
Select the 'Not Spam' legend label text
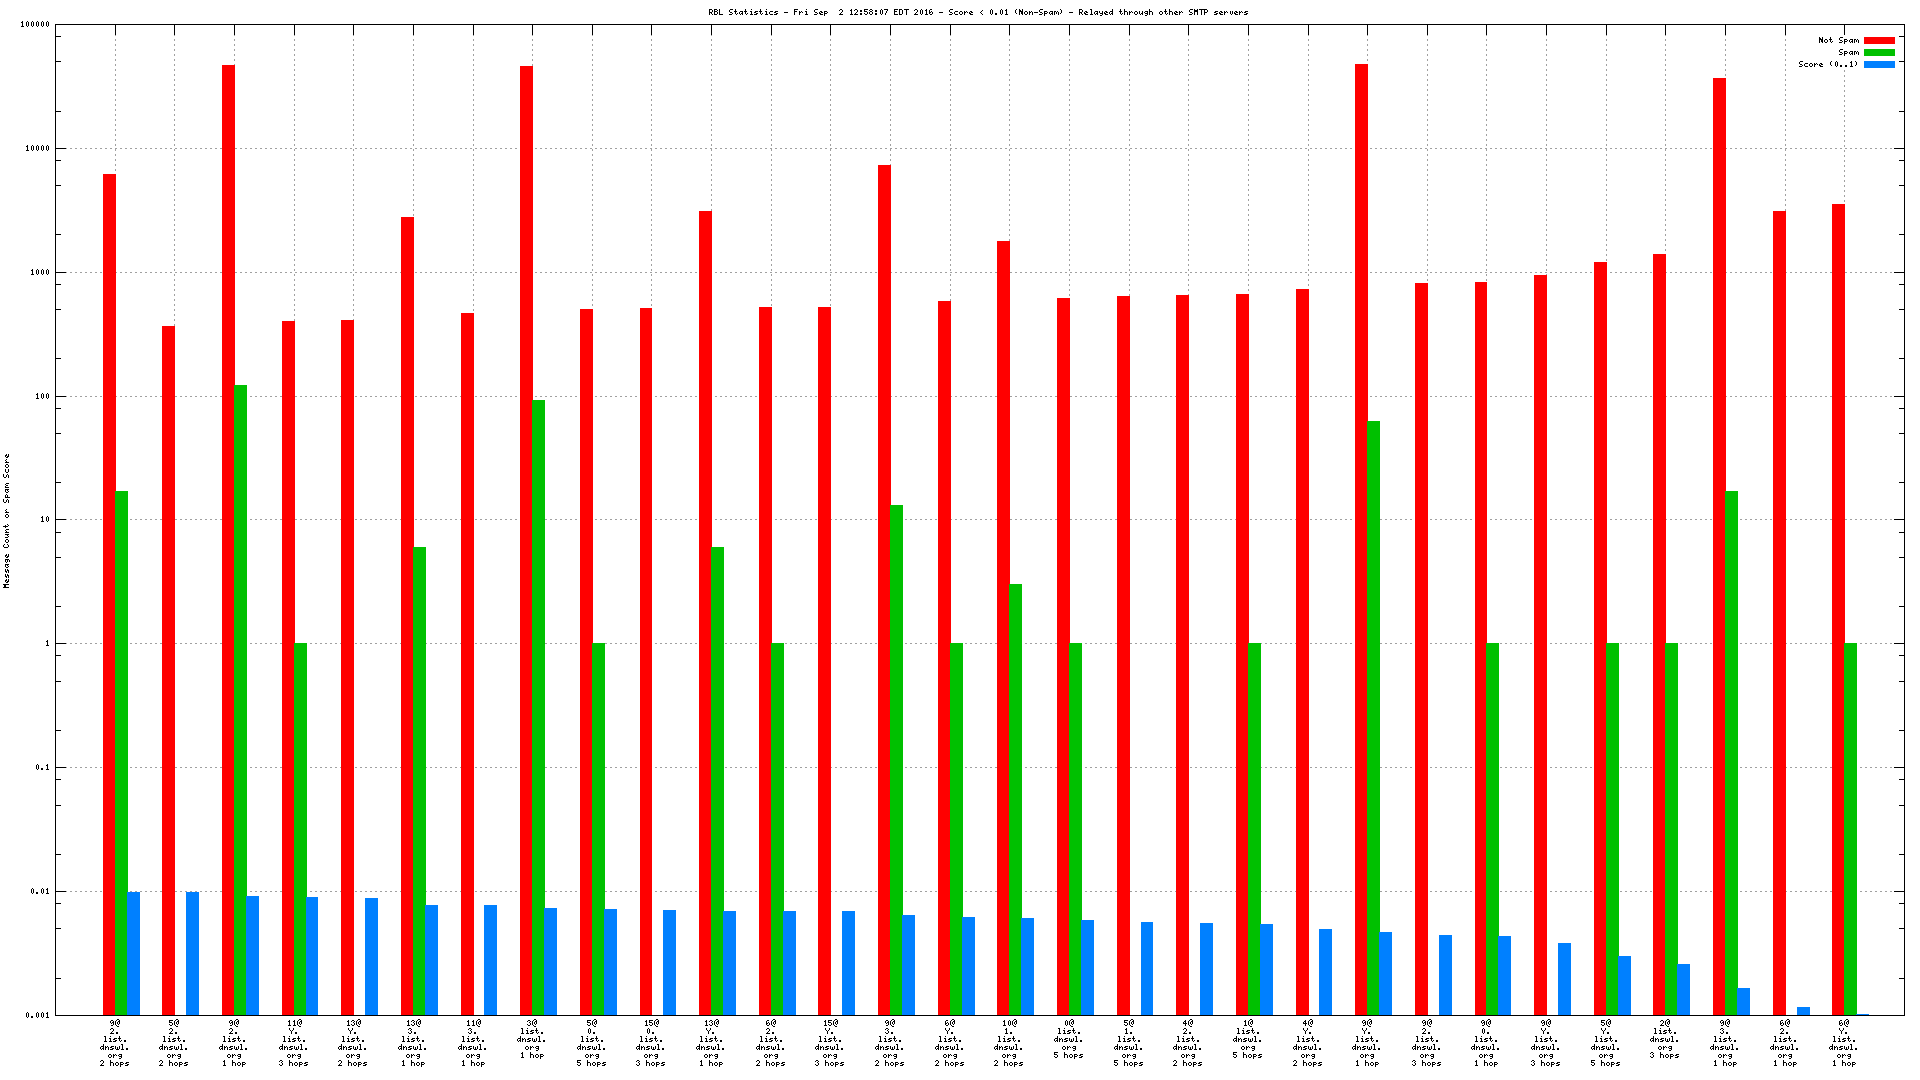[1838, 41]
